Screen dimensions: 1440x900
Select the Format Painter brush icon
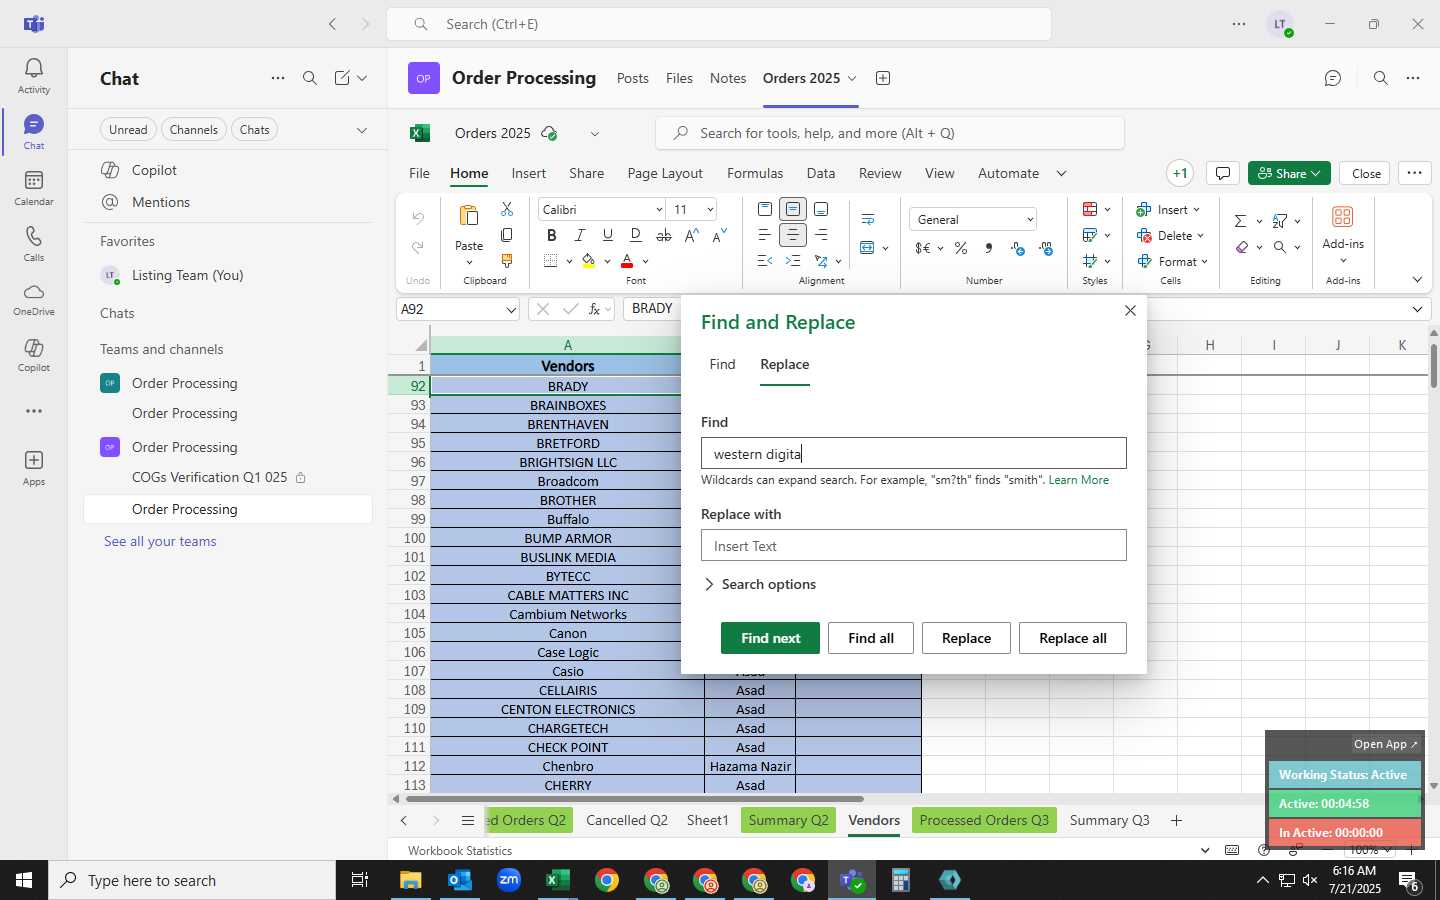(507, 261)
